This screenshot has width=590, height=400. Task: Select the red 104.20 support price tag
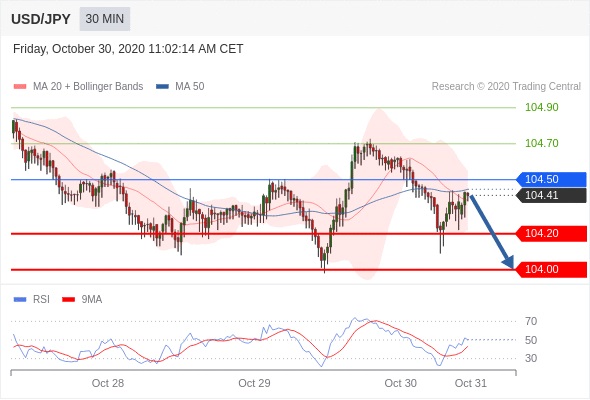click(x=551, y=234)
